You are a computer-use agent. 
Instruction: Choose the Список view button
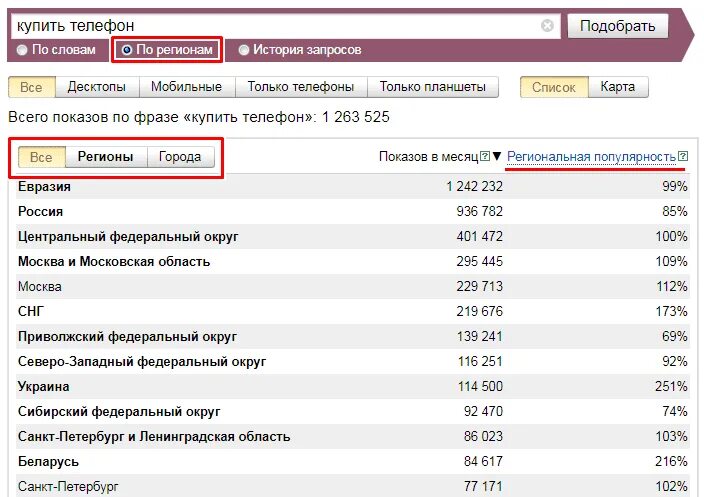(554, 87)
